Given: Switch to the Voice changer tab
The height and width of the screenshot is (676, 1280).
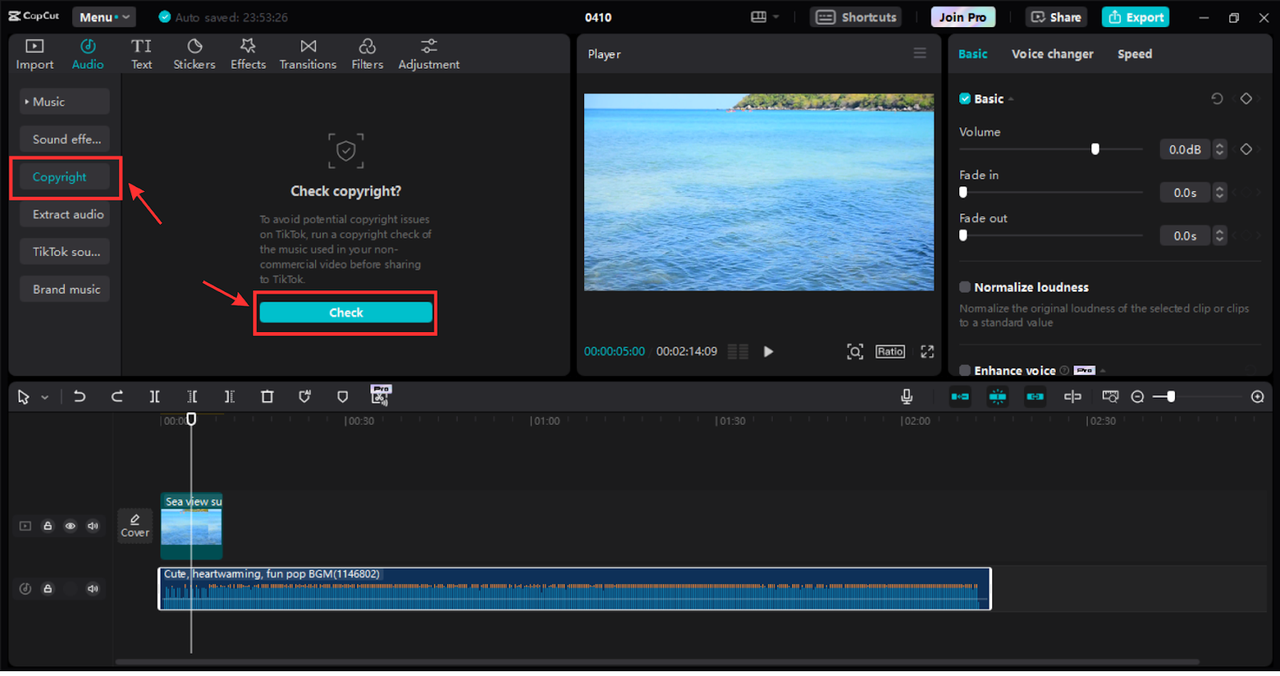Looking at the screenshot, I should tap(1052, 54).
